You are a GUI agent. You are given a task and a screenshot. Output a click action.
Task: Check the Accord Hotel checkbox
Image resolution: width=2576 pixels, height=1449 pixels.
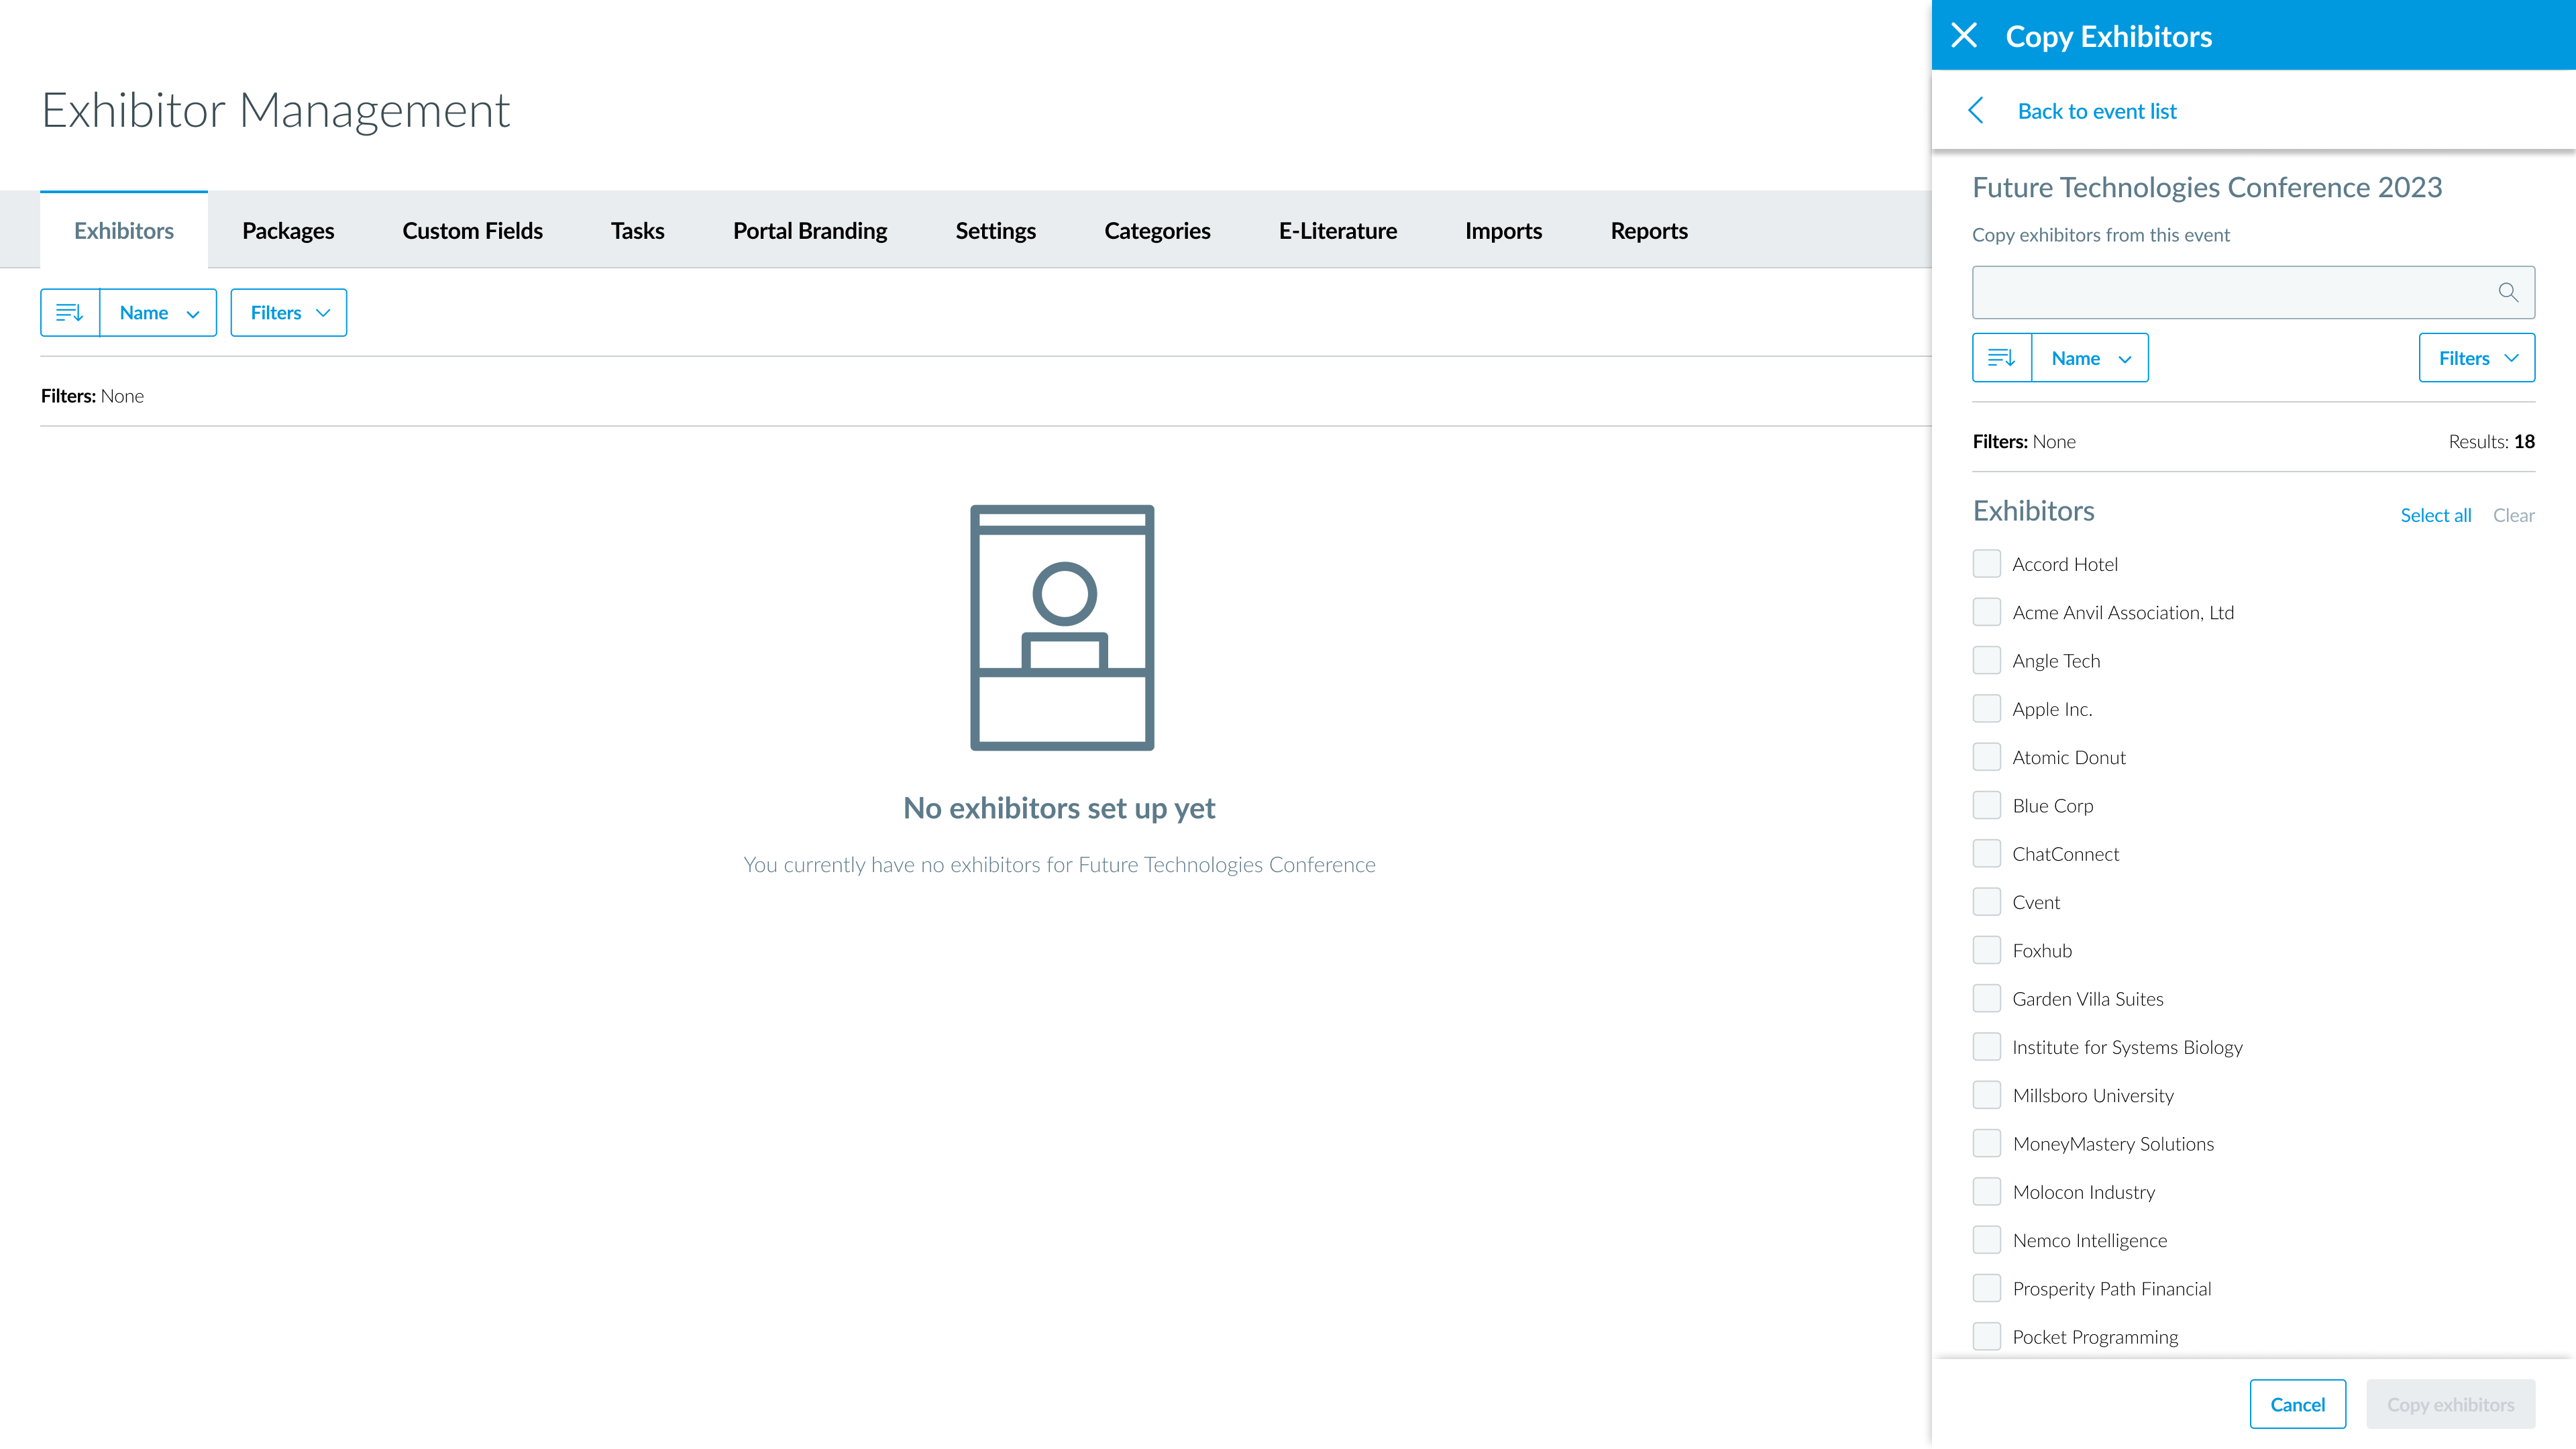coord(1987,563)
